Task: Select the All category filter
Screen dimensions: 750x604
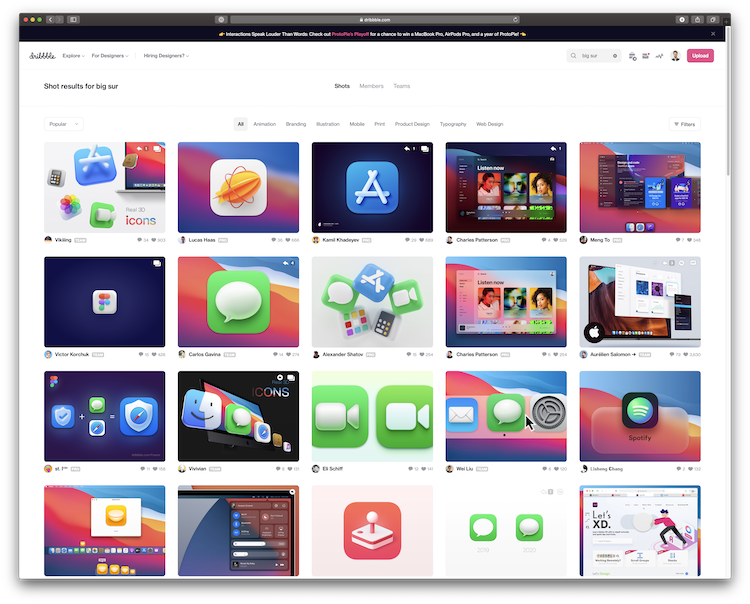Action: click(x=241, y=124)
